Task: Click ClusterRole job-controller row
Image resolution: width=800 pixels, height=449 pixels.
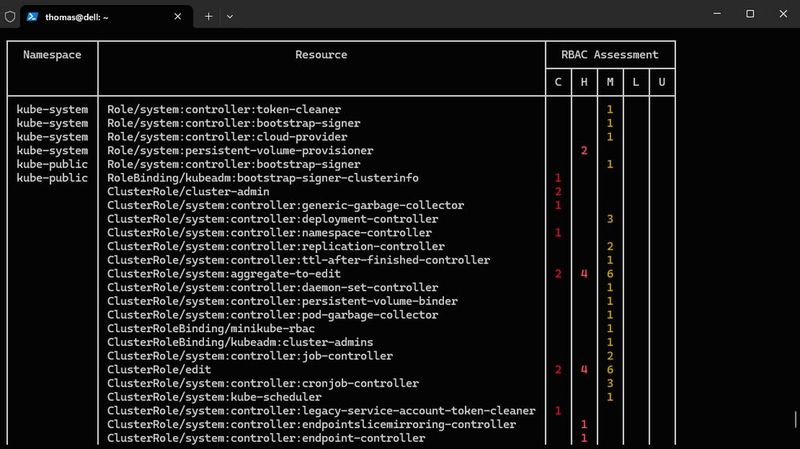Action: (x=250, y=356)
